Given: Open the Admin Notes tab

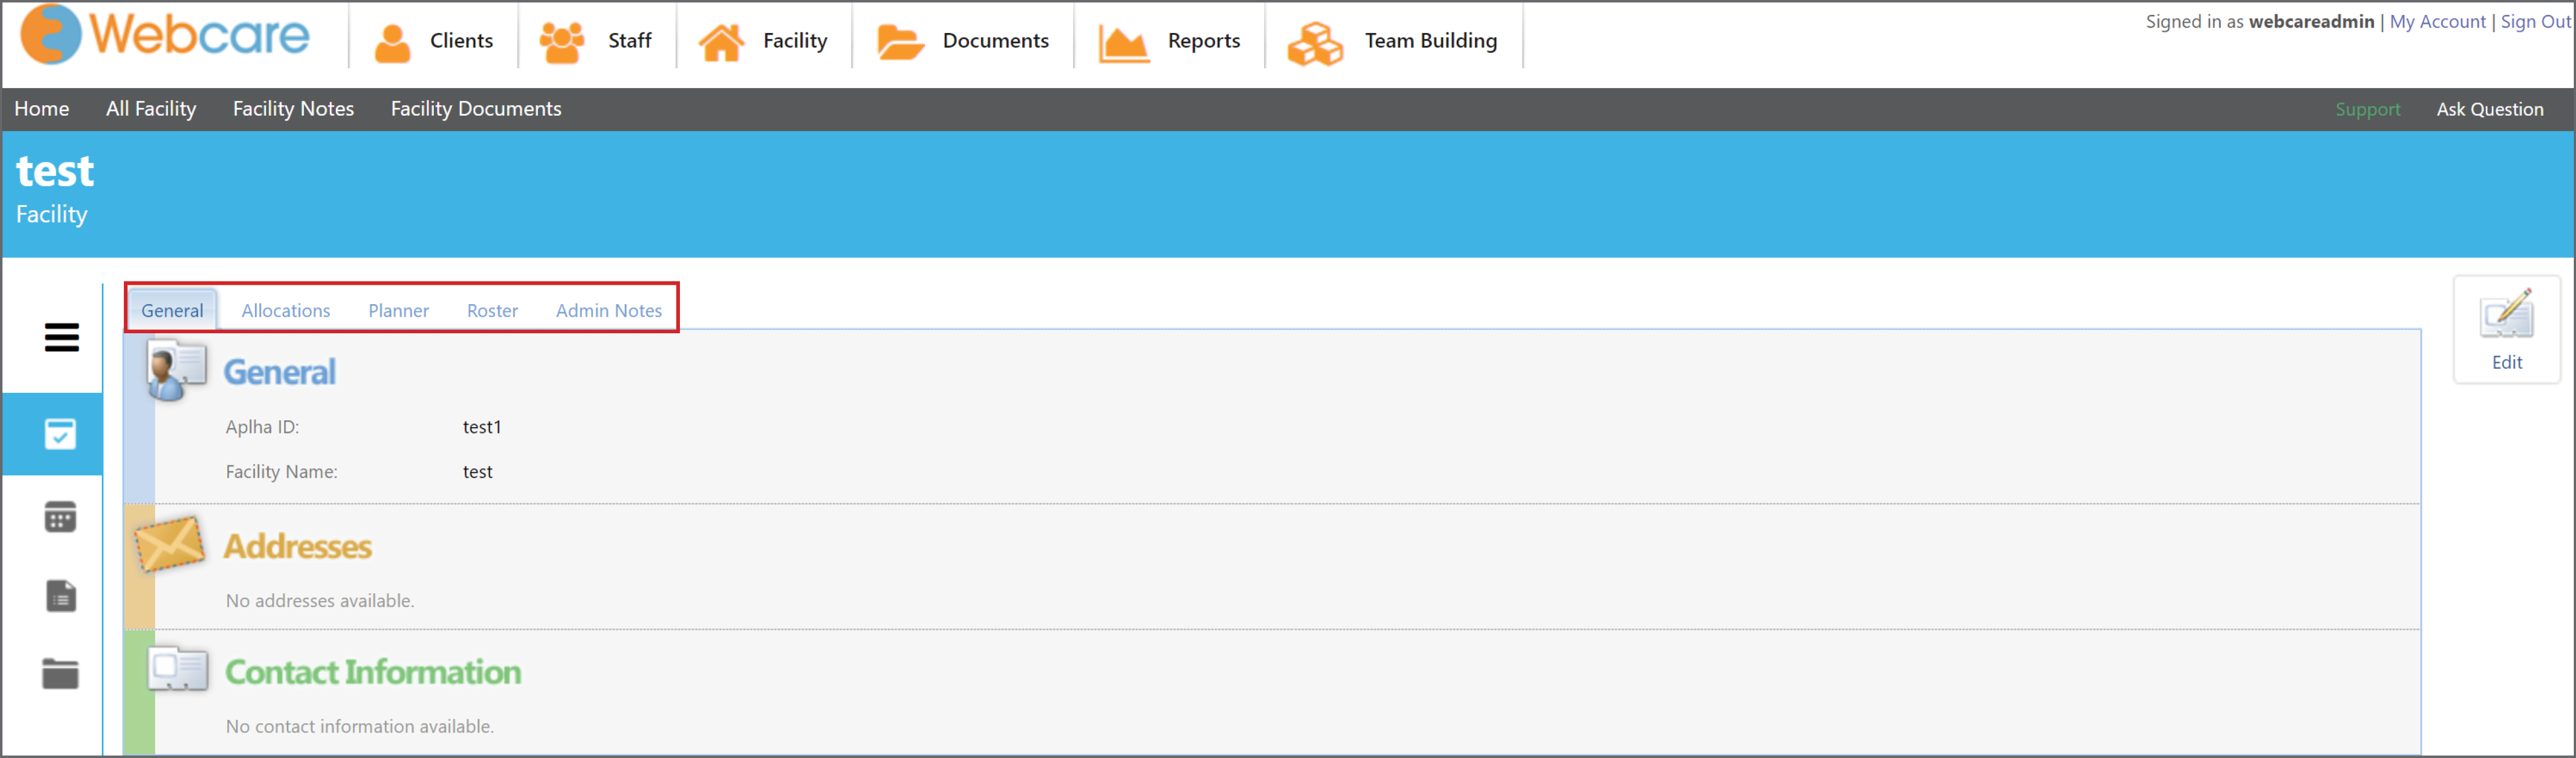Looking at the screenshot, I should [x=609, y=310].
